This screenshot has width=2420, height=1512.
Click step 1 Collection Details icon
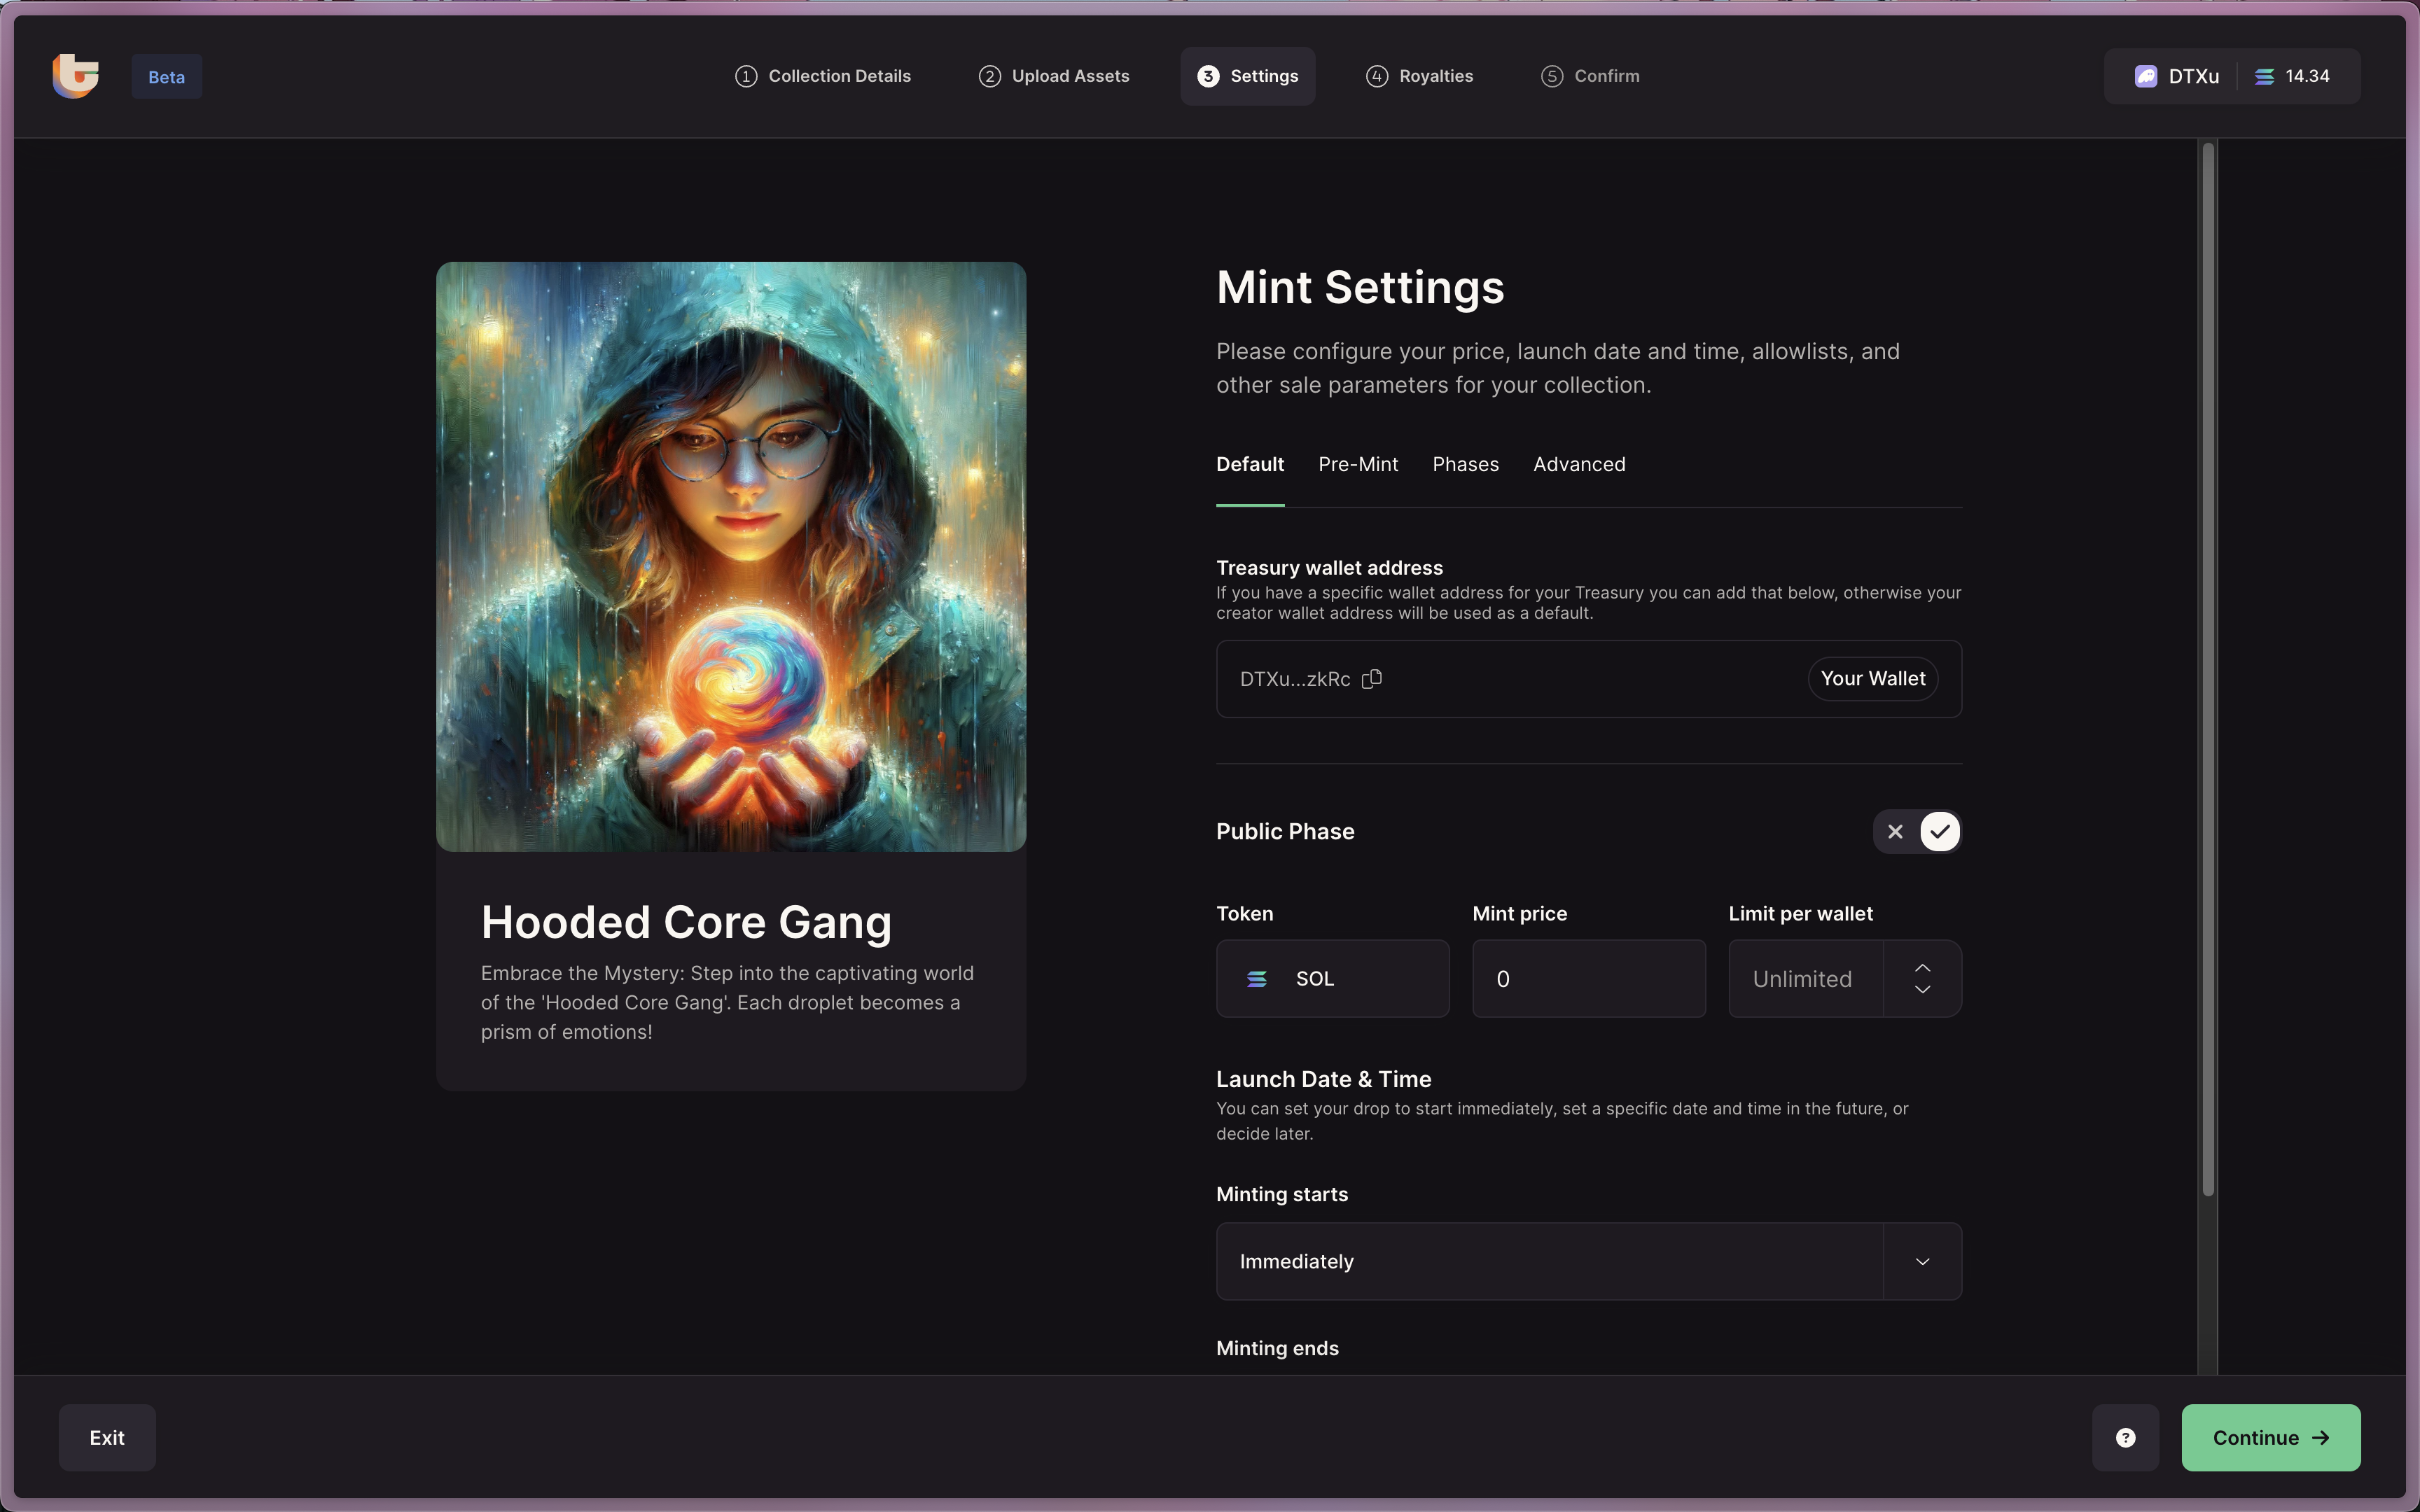(x=746, y=77)
